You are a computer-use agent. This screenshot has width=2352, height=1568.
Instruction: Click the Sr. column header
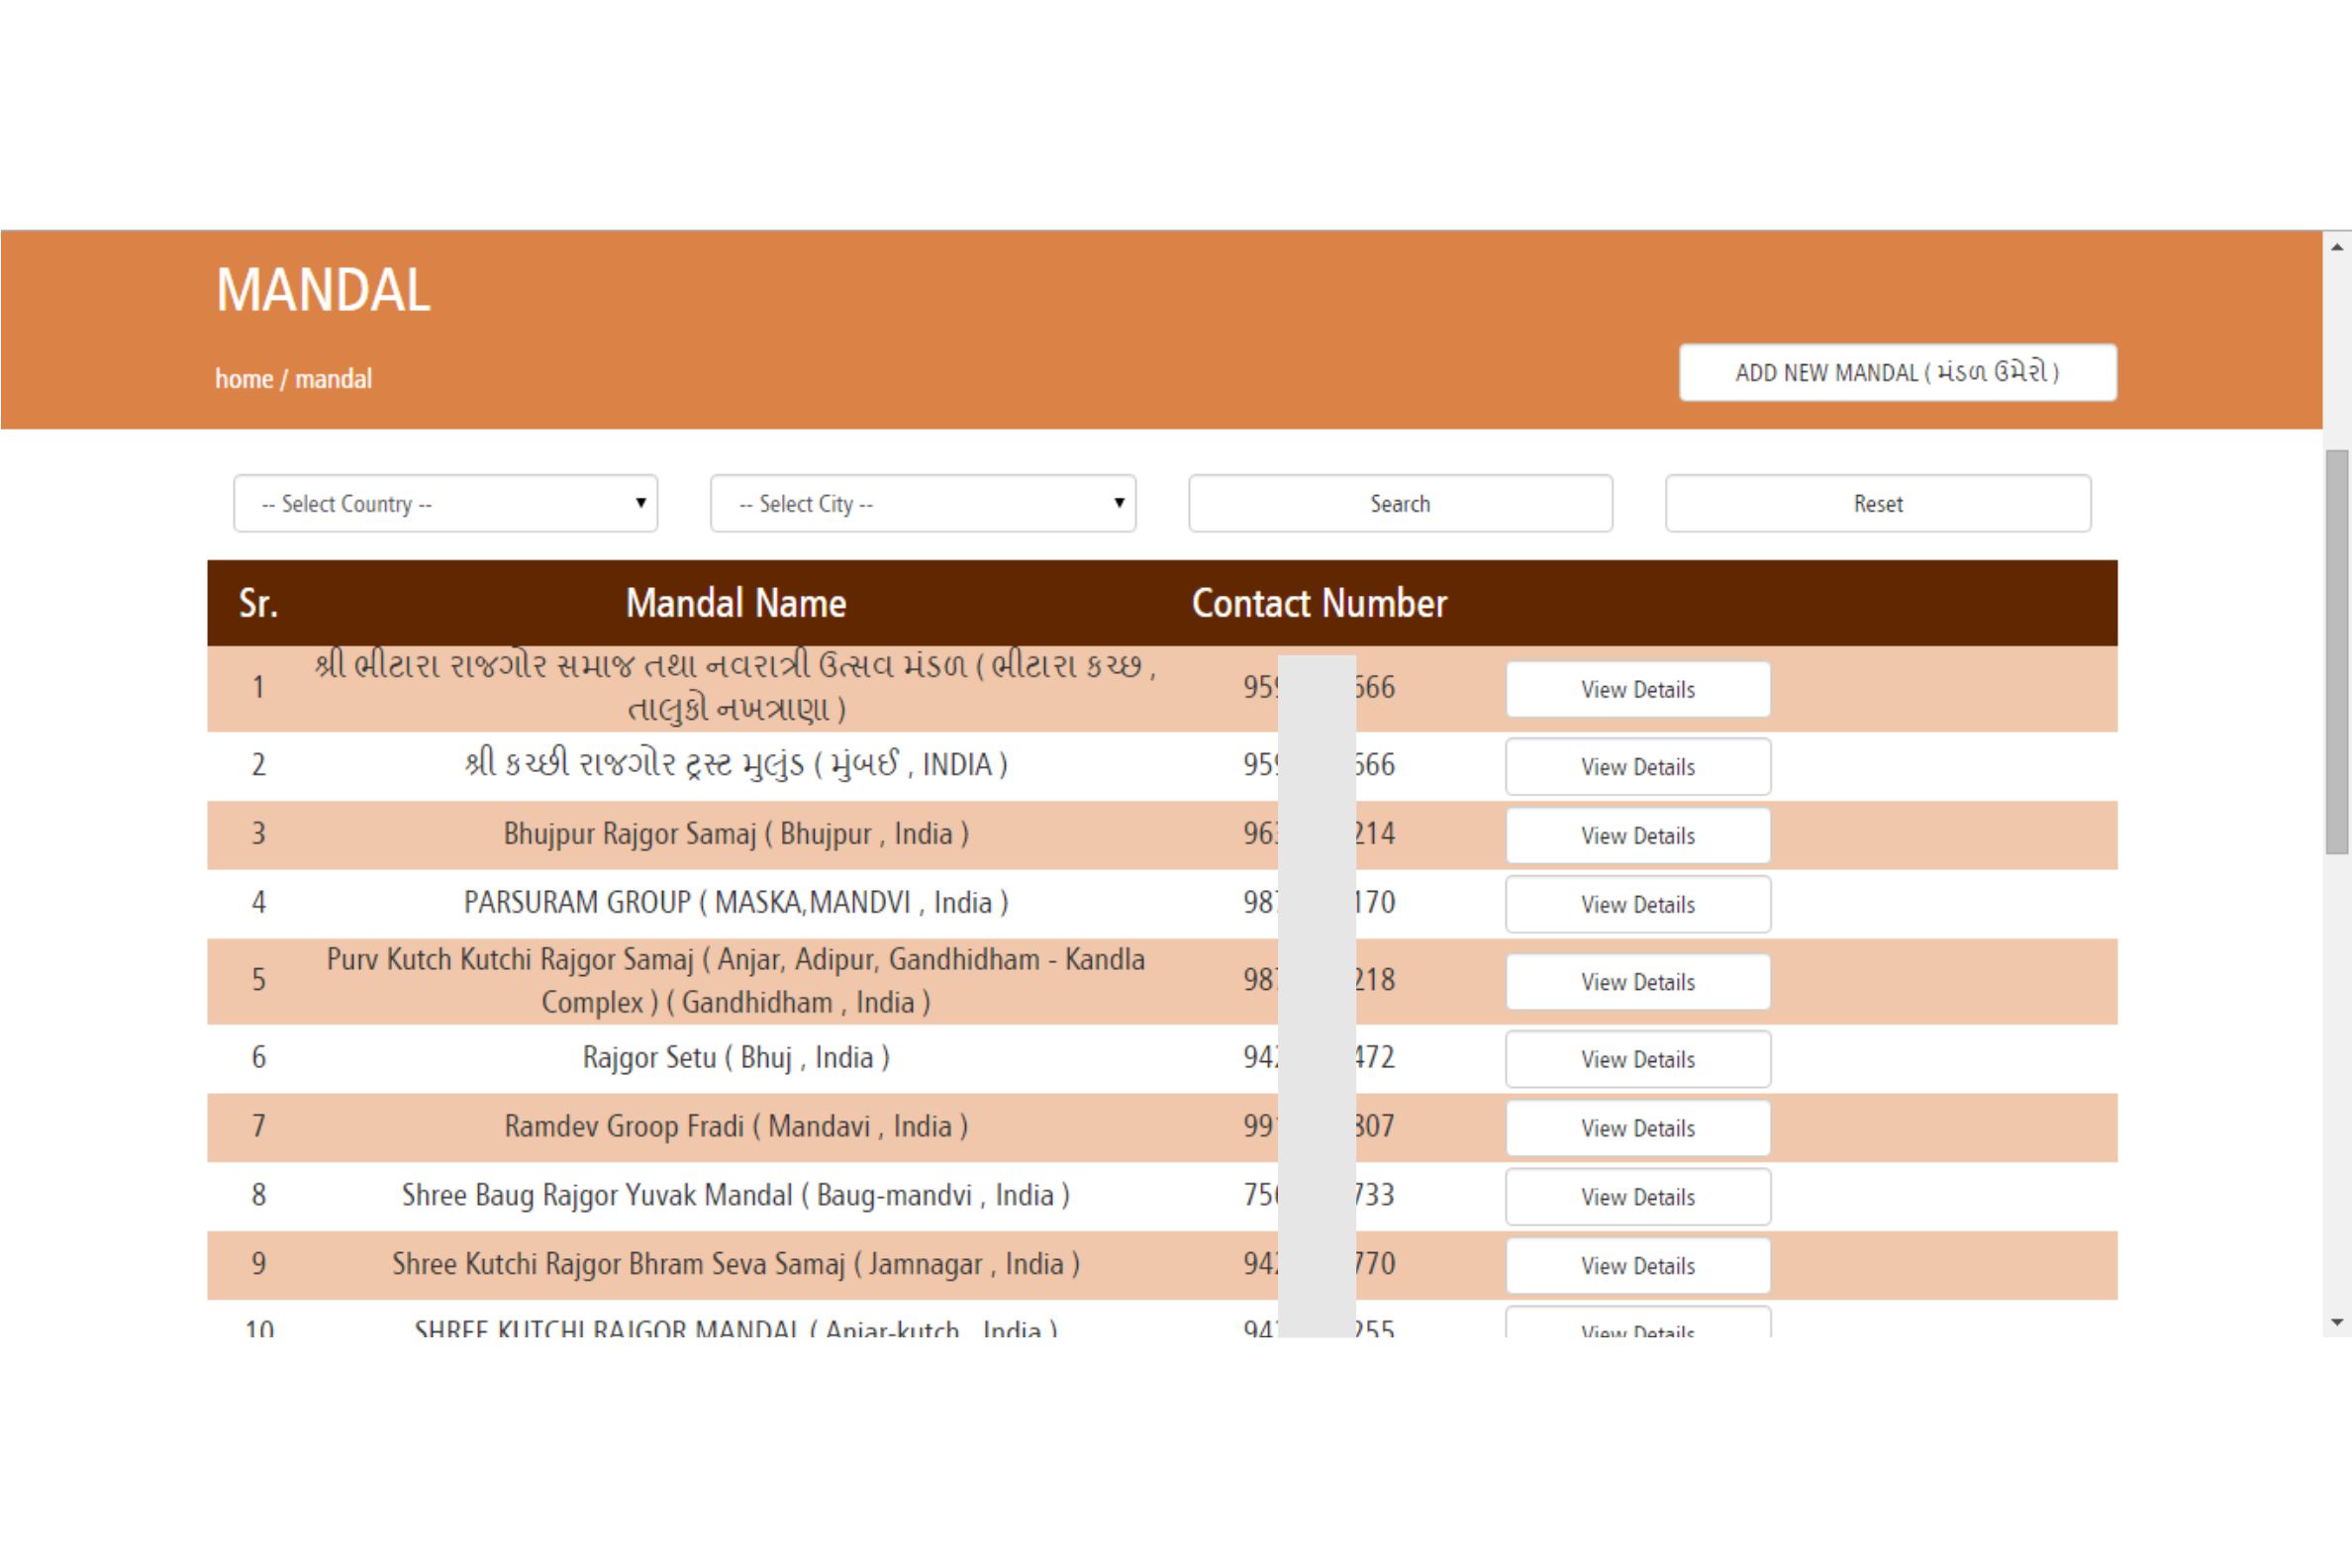point(258,603)
